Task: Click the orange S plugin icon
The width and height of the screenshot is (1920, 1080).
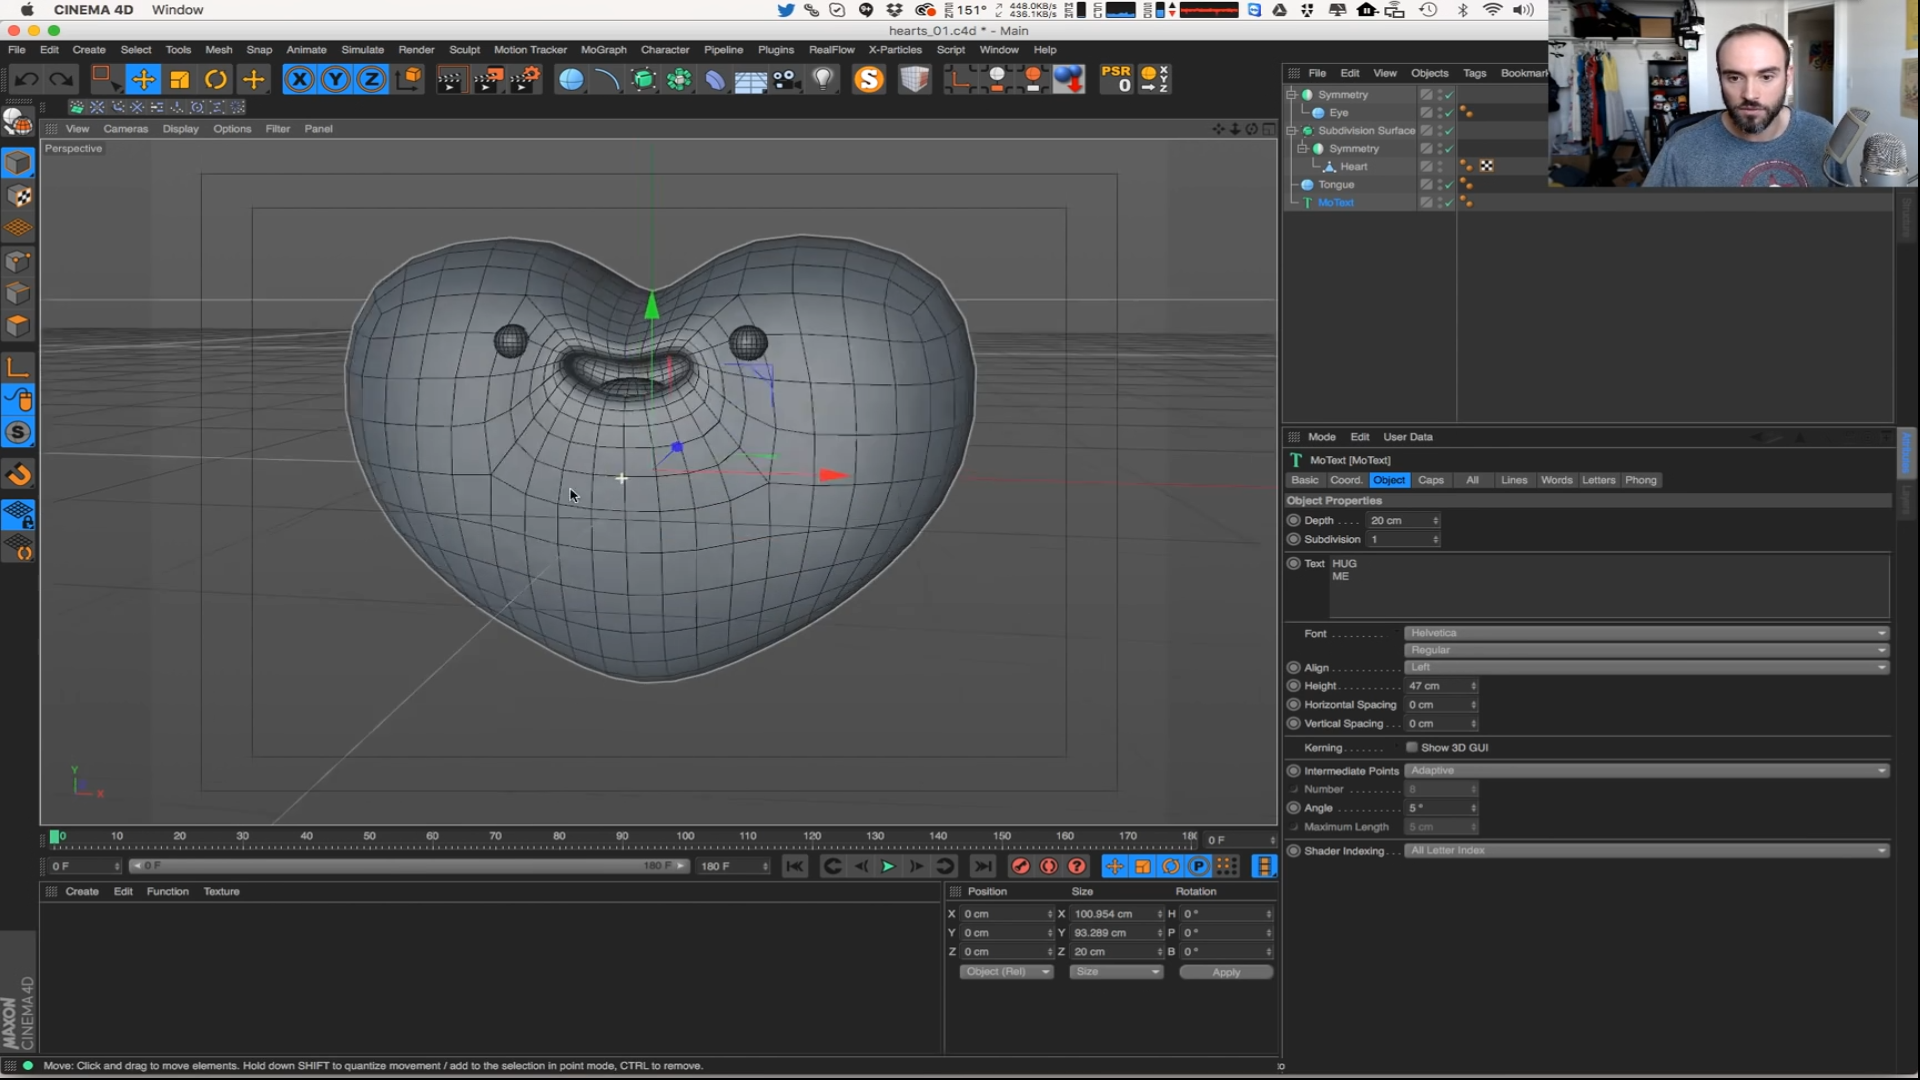Action: pyautogui.click(x=869, y=80)
